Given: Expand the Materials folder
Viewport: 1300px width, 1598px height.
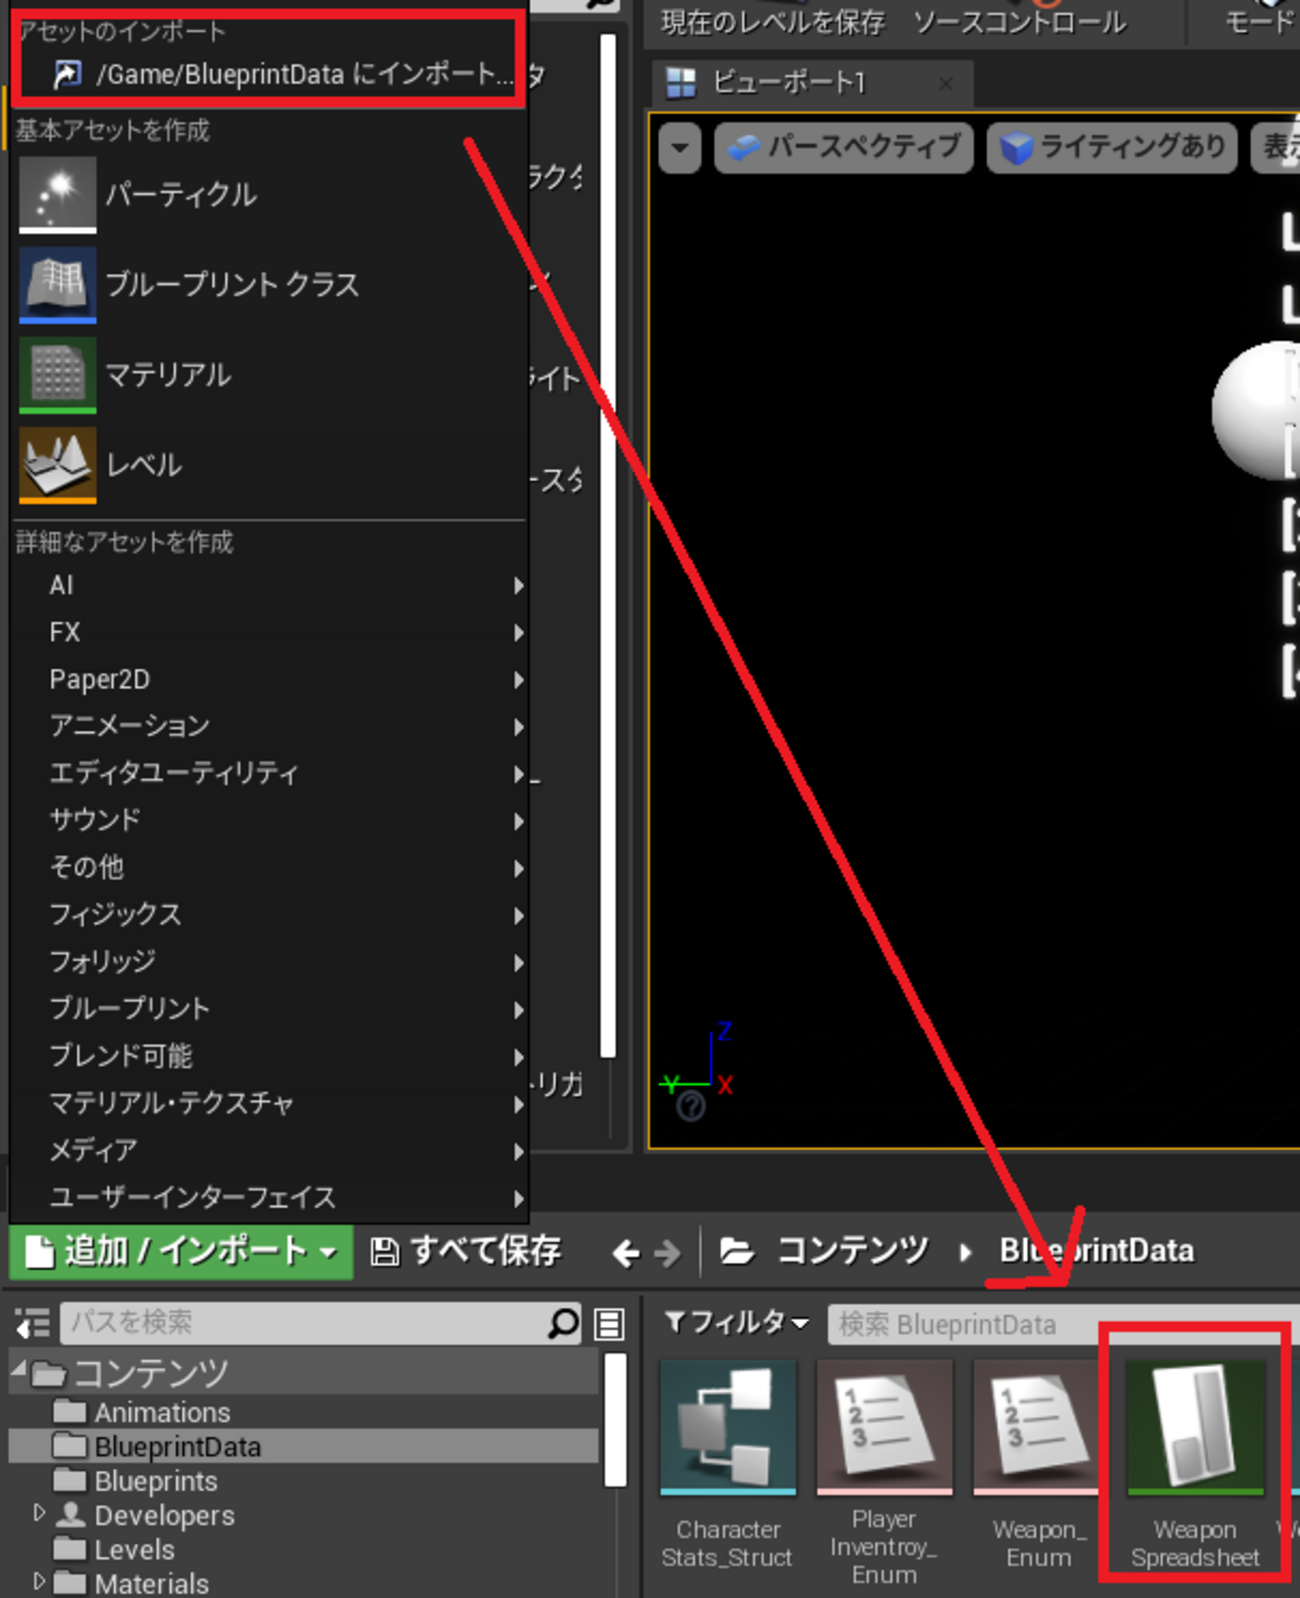Looking at the screenshot, I should coord(39,1581).
